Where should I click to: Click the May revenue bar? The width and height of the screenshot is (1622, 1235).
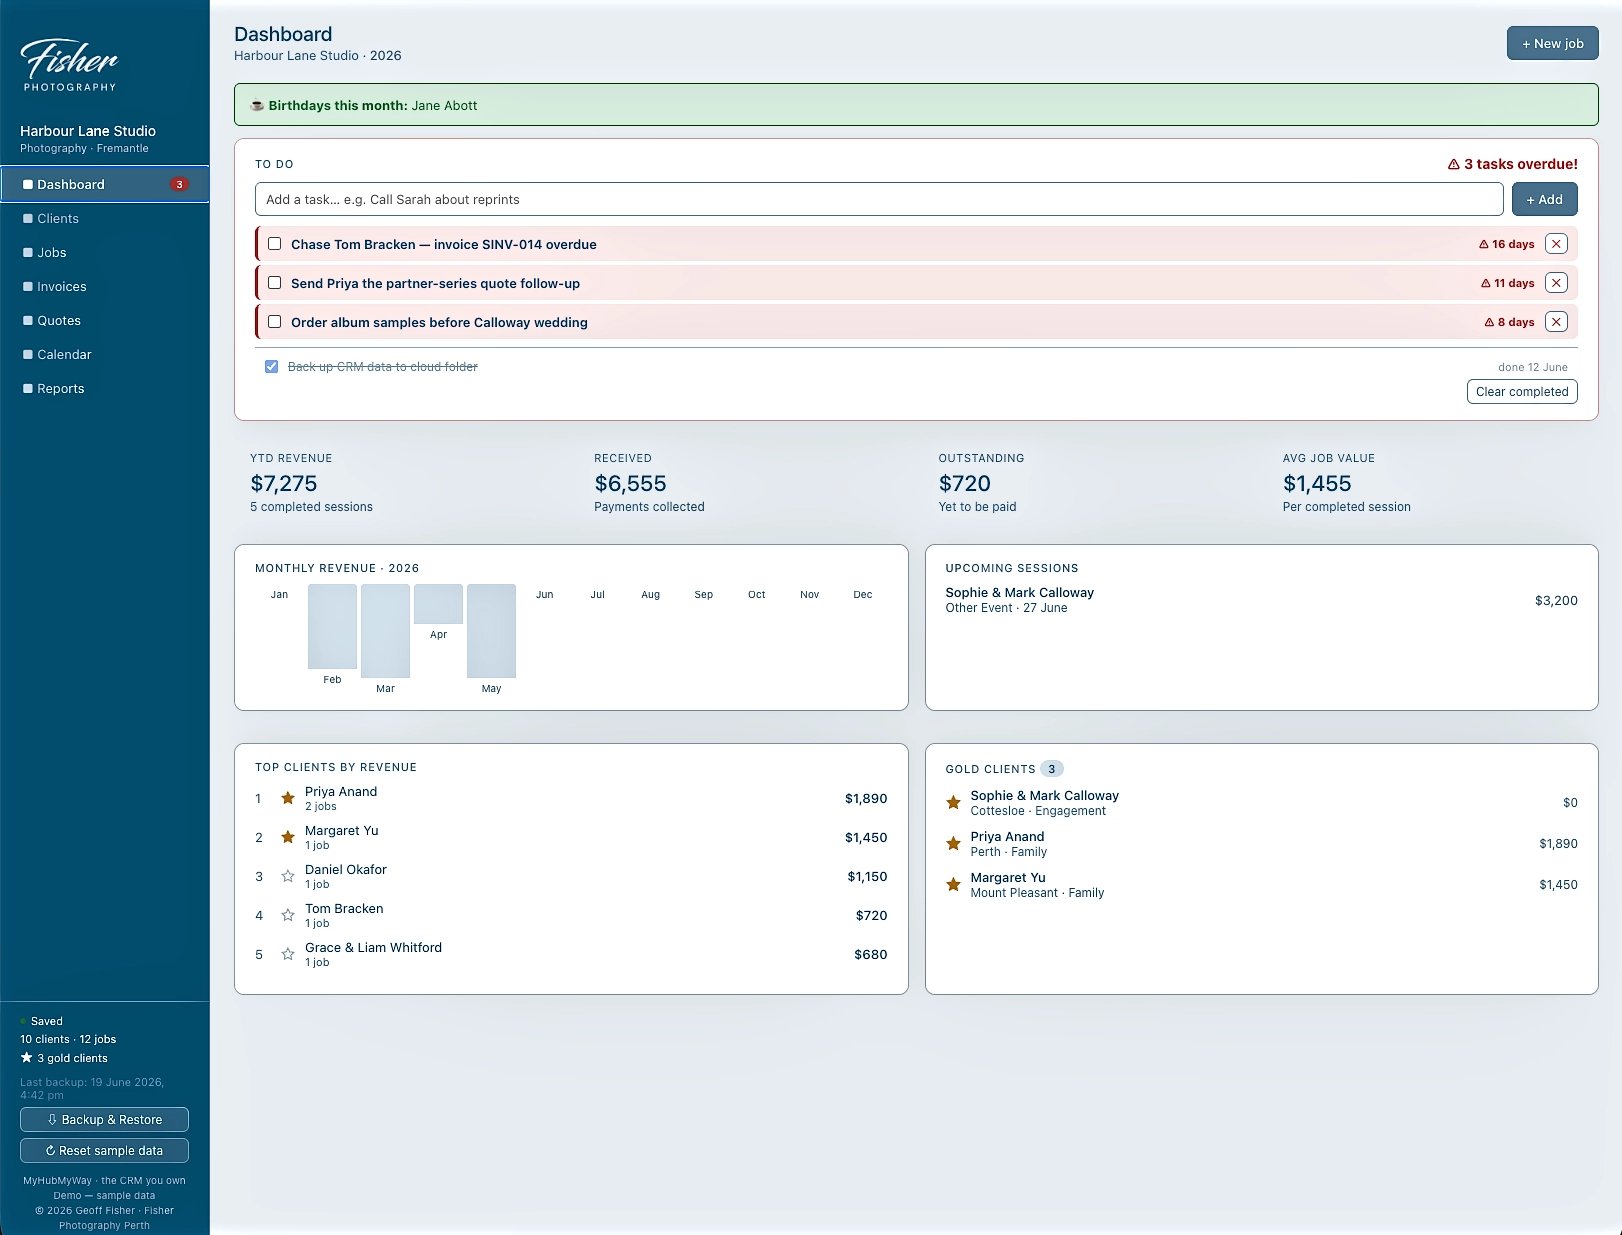coord(491,631)
